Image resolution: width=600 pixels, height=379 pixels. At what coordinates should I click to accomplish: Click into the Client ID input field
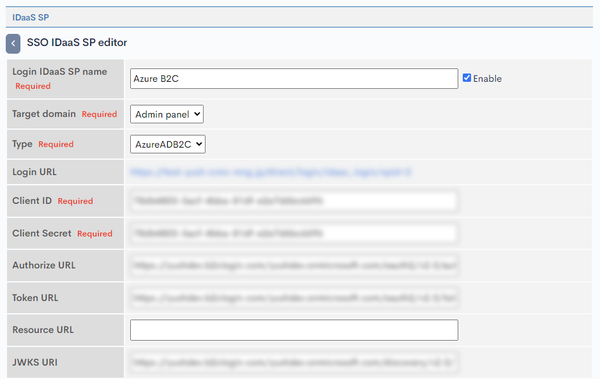294,201
